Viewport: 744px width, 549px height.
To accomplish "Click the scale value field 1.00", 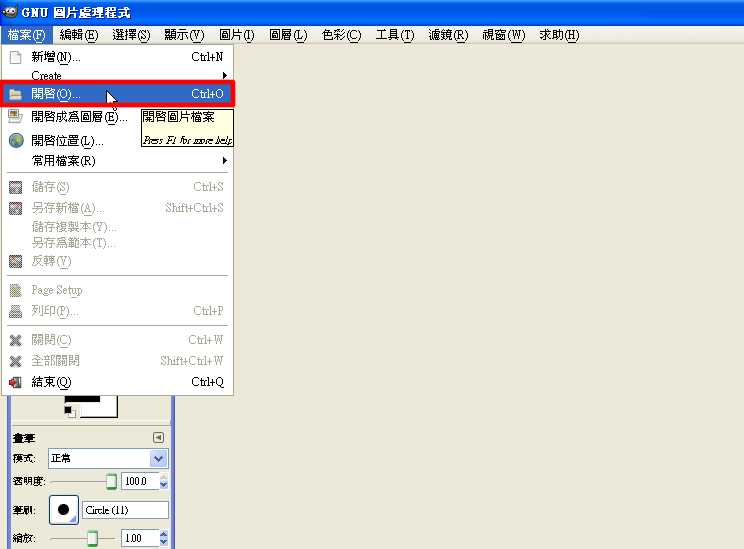I will (140, 538).
